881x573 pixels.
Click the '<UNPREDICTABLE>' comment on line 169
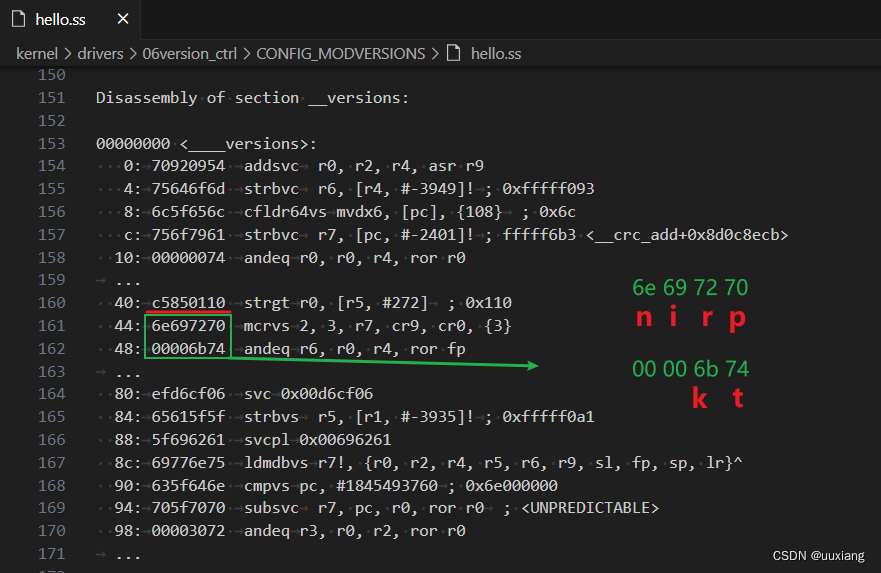[x=590, y=508]
